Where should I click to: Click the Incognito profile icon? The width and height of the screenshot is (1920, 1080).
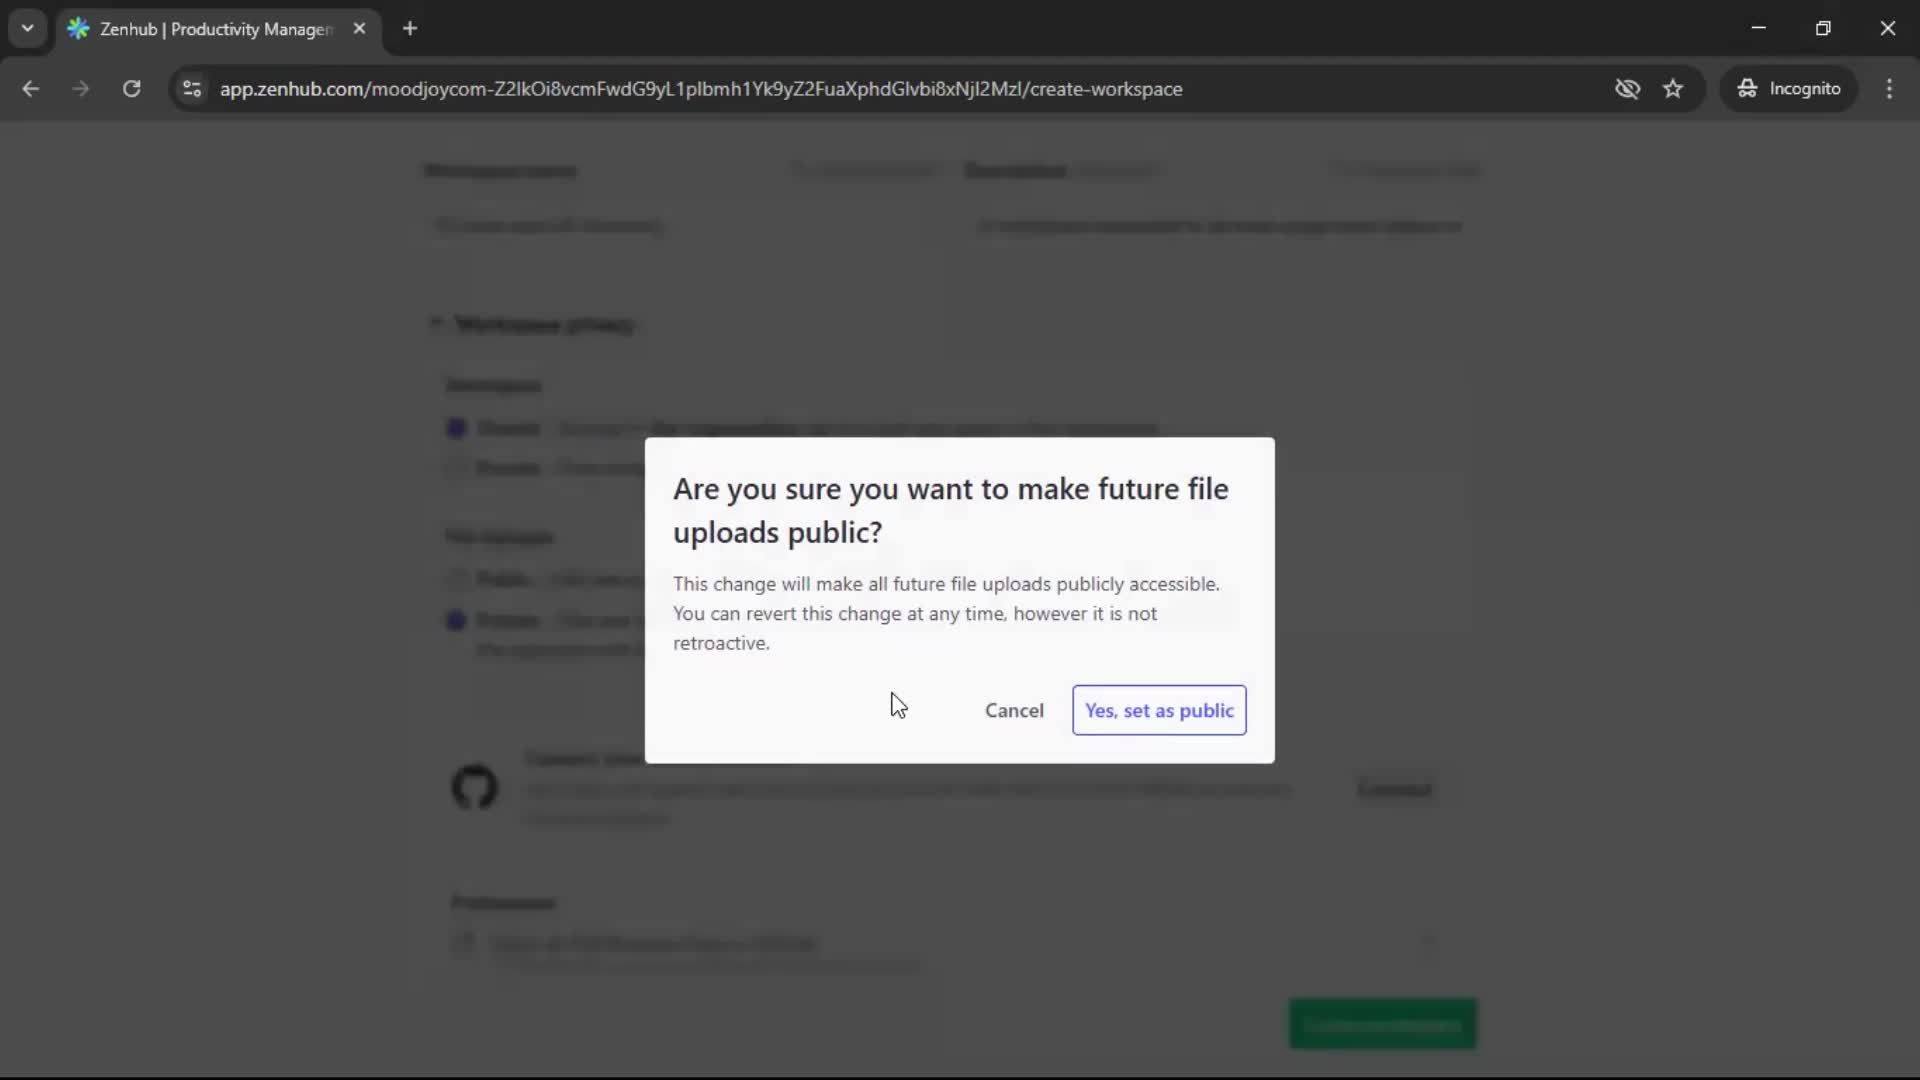1747,88
